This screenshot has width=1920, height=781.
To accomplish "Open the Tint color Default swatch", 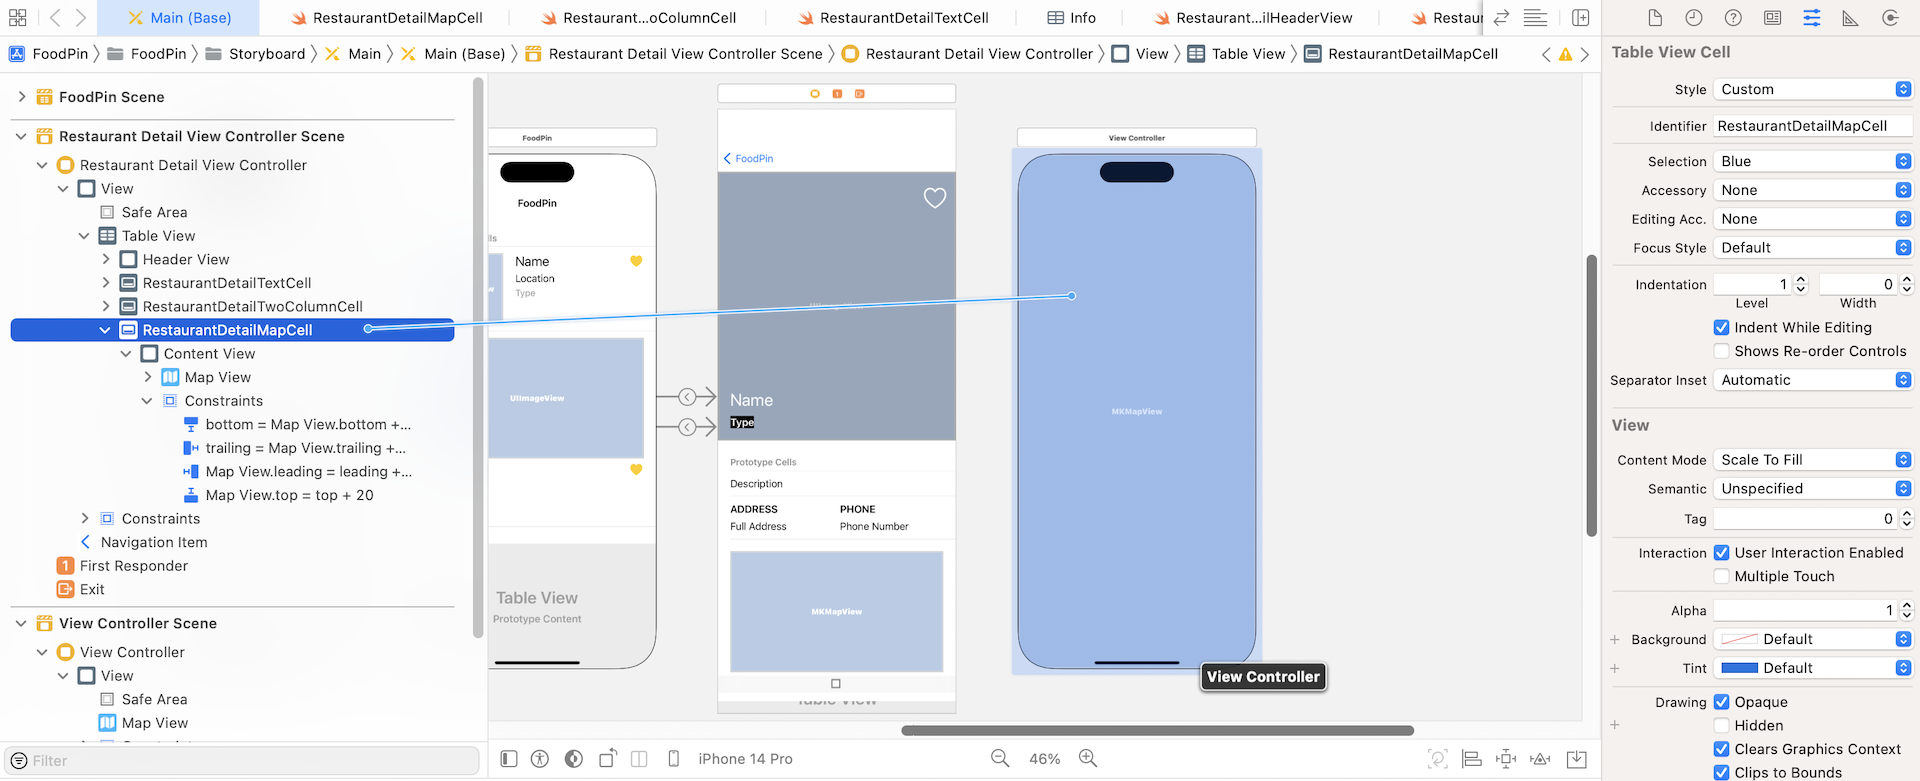I will point(1812,668).
